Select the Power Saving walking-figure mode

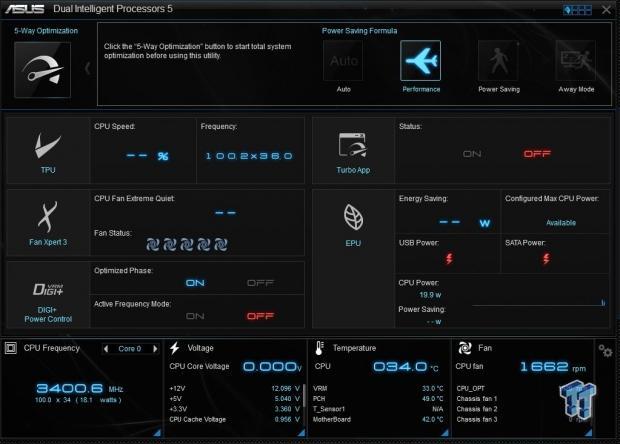498,60
